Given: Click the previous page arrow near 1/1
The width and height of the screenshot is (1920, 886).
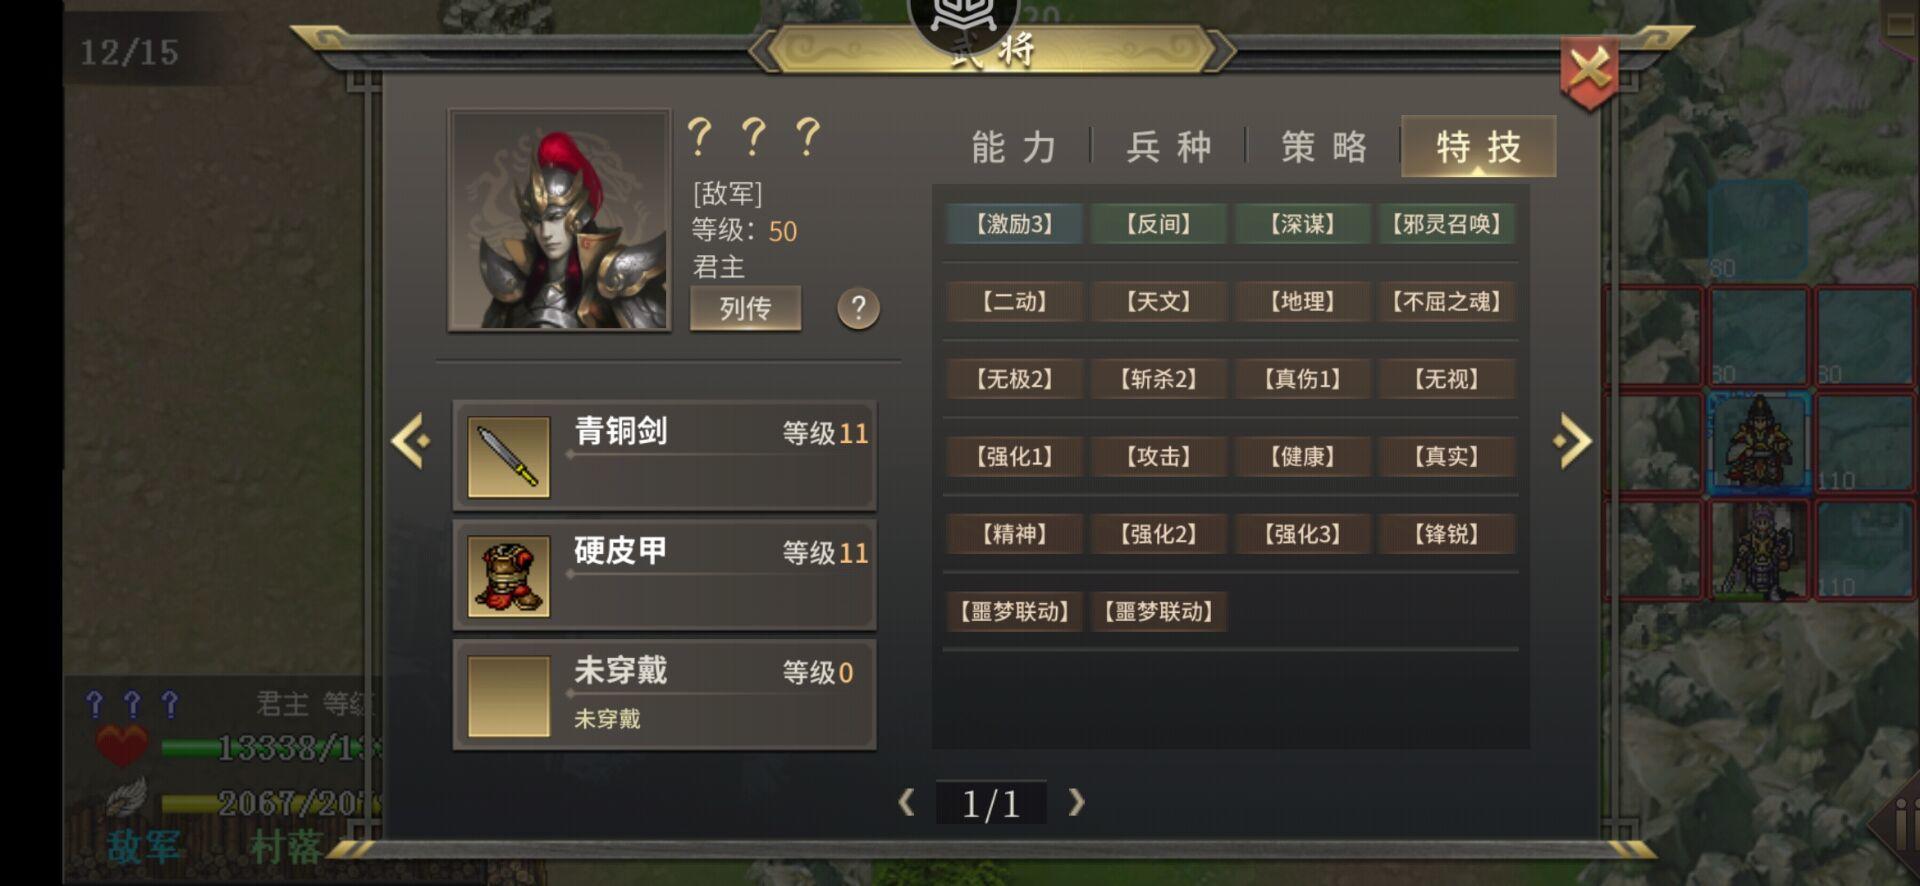Looking at the screenshot, I should [907, 802].
